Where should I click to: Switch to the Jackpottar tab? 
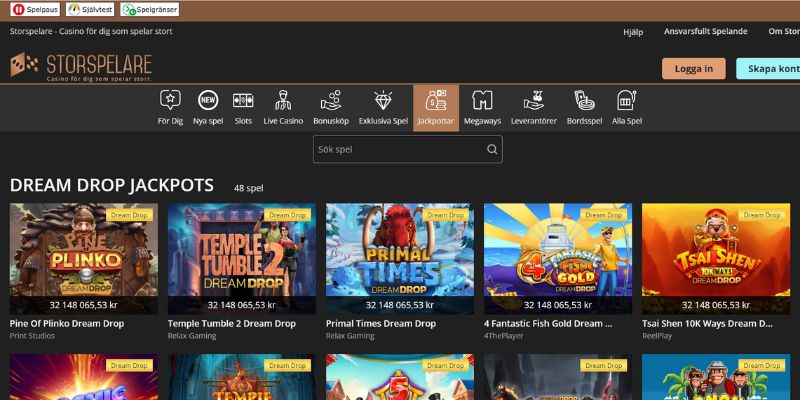[x=436, y=108]
